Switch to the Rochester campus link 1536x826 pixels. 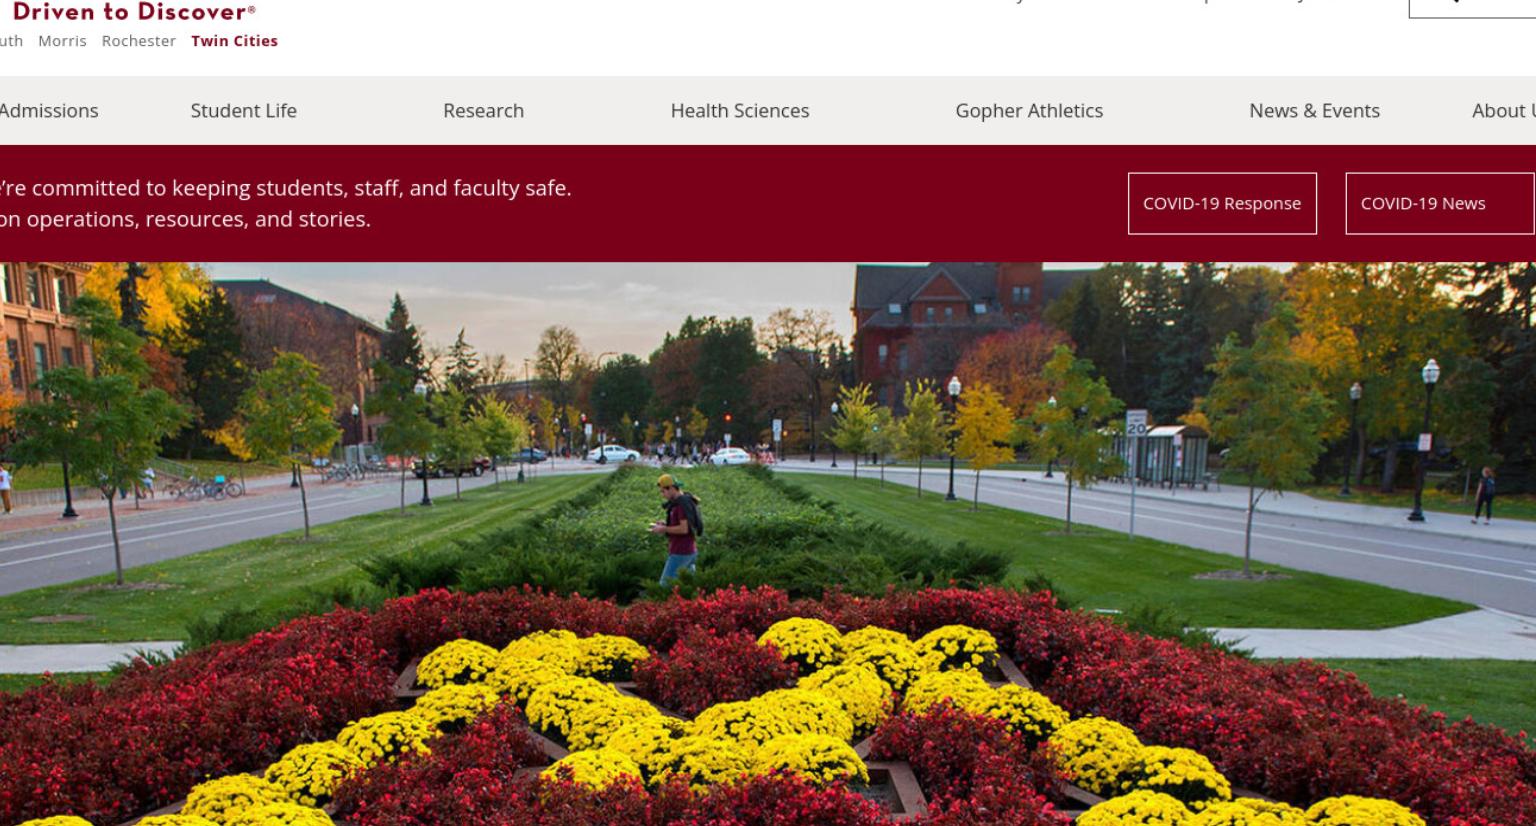[x=138, y=41]
